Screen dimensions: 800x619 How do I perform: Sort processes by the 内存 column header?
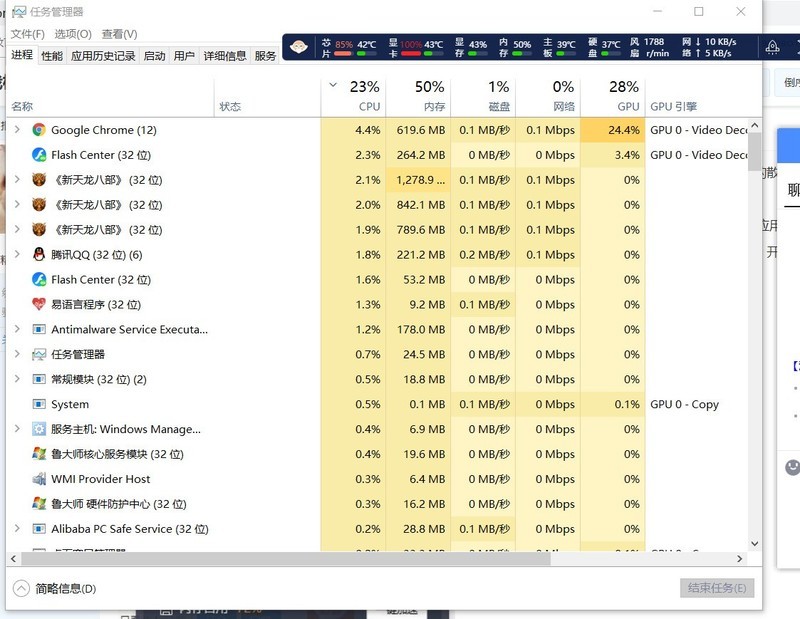tap(418, 96)
